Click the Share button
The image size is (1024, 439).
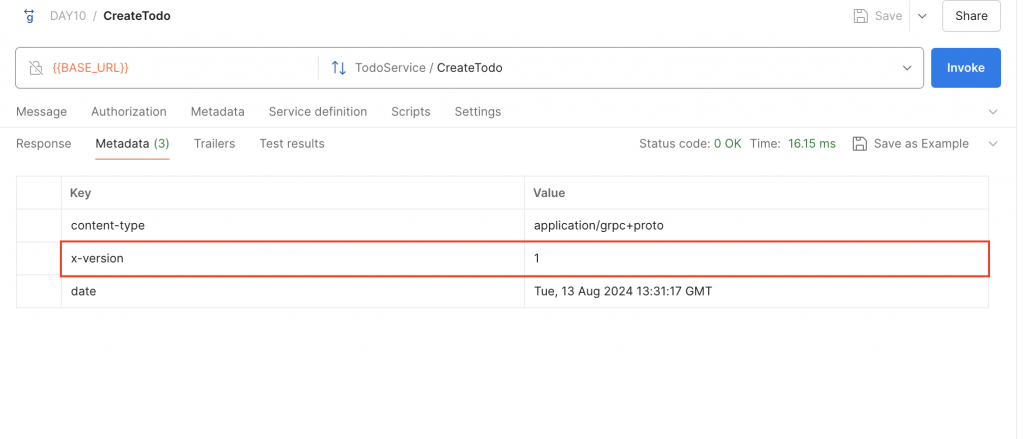[x=971, y=16]
